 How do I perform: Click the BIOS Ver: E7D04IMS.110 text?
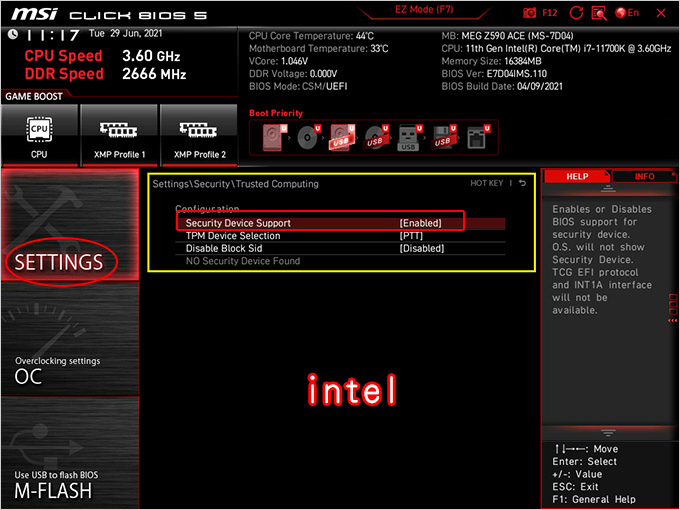[x=494, y=74]
